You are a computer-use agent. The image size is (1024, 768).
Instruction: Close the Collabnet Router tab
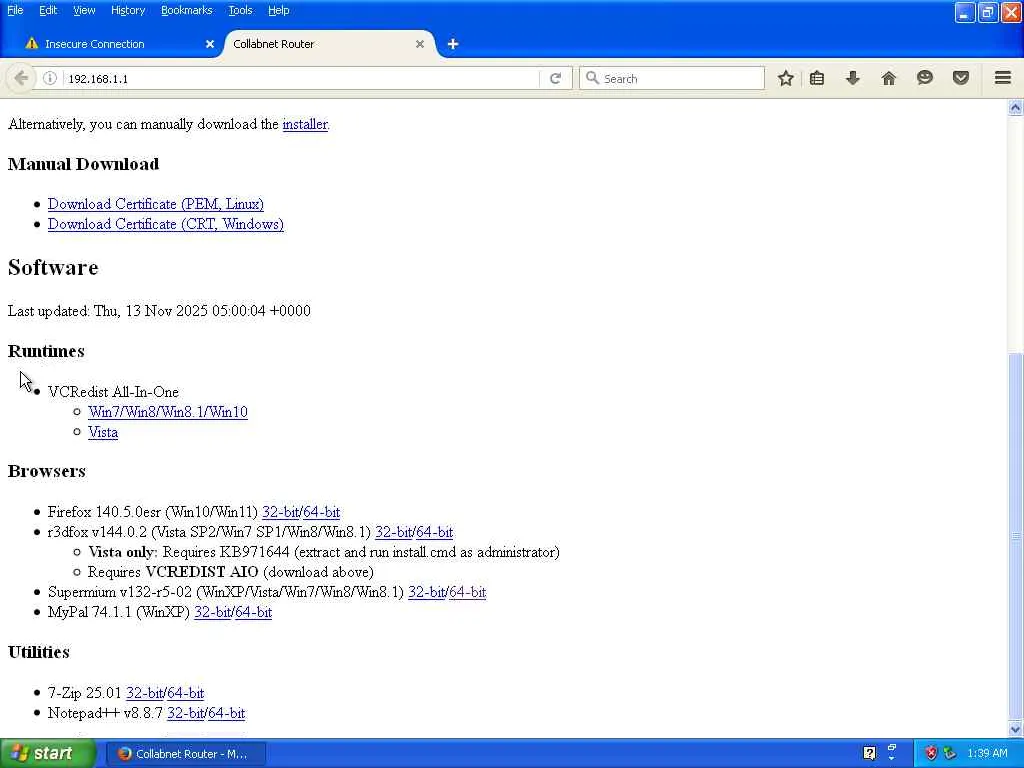point(420,44)
